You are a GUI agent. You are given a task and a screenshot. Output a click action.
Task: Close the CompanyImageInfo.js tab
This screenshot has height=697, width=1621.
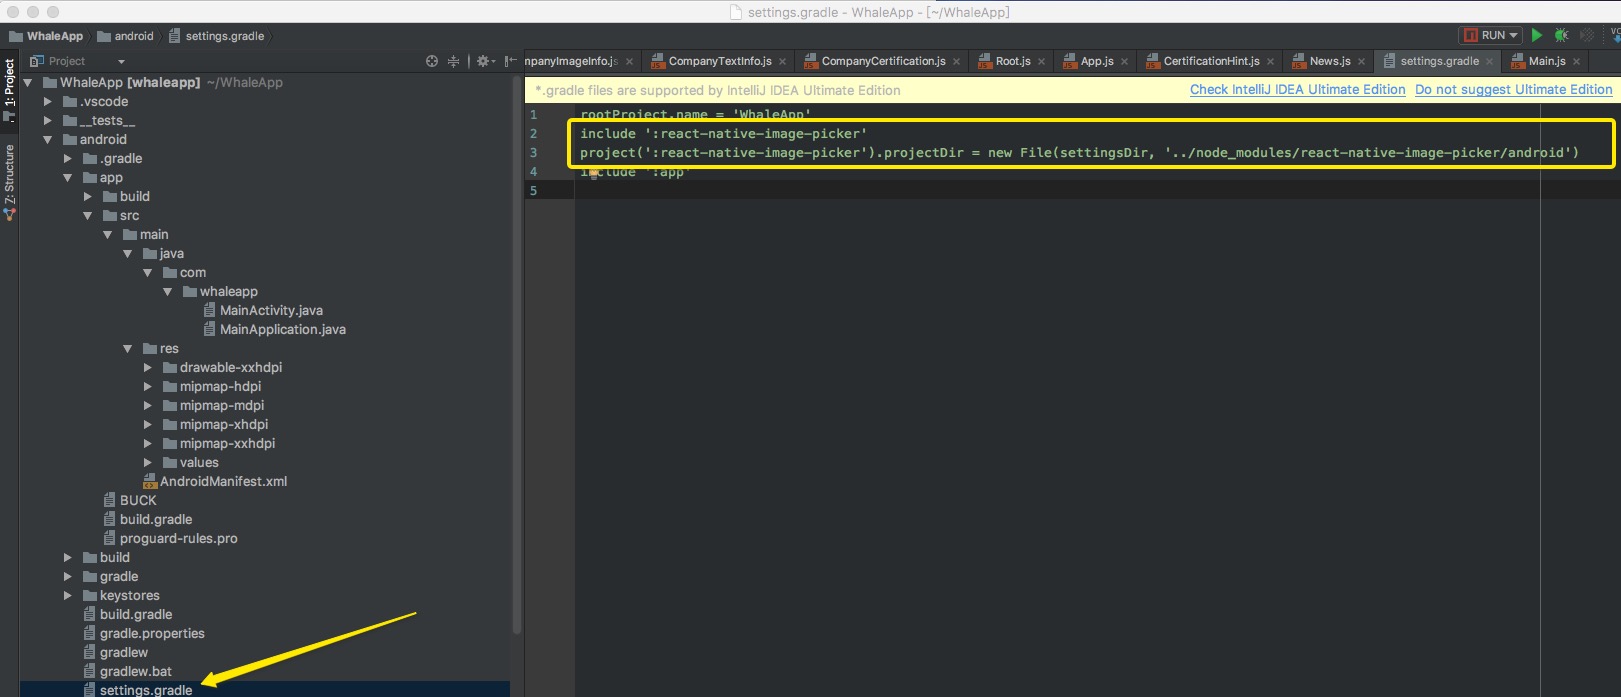click(x=629, y=62)
